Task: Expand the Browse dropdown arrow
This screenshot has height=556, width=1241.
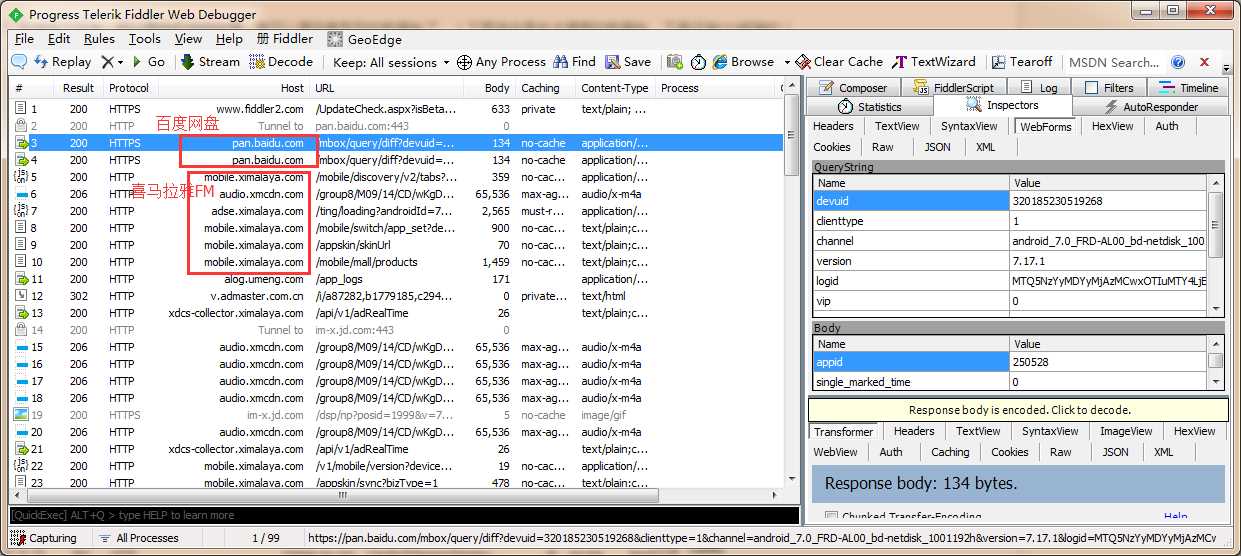Action: [787, 62]
